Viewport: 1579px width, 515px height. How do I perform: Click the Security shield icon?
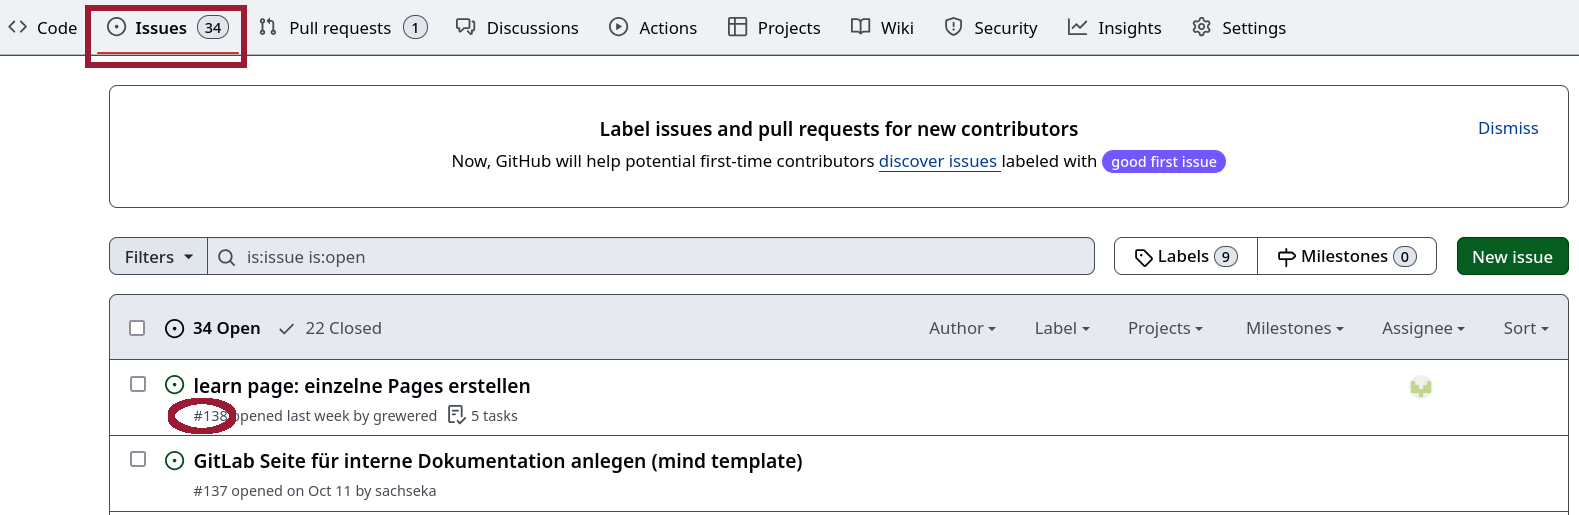point(954,27)
